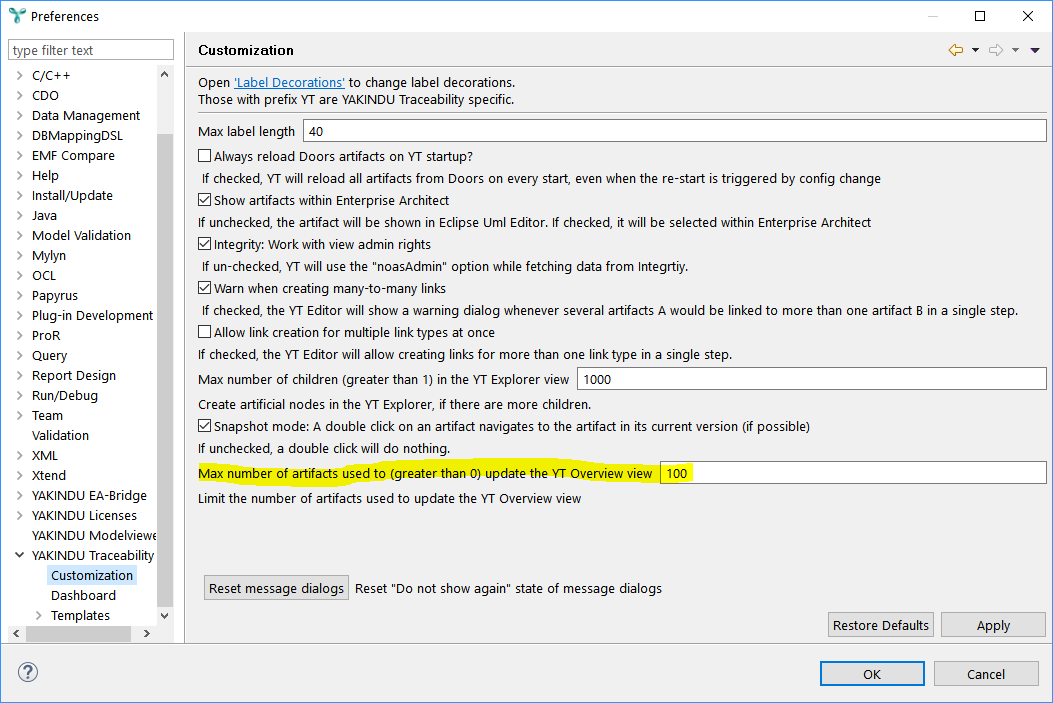Click the back navigation arrow icon
The image size is (1053, 703).
point(956,50)
